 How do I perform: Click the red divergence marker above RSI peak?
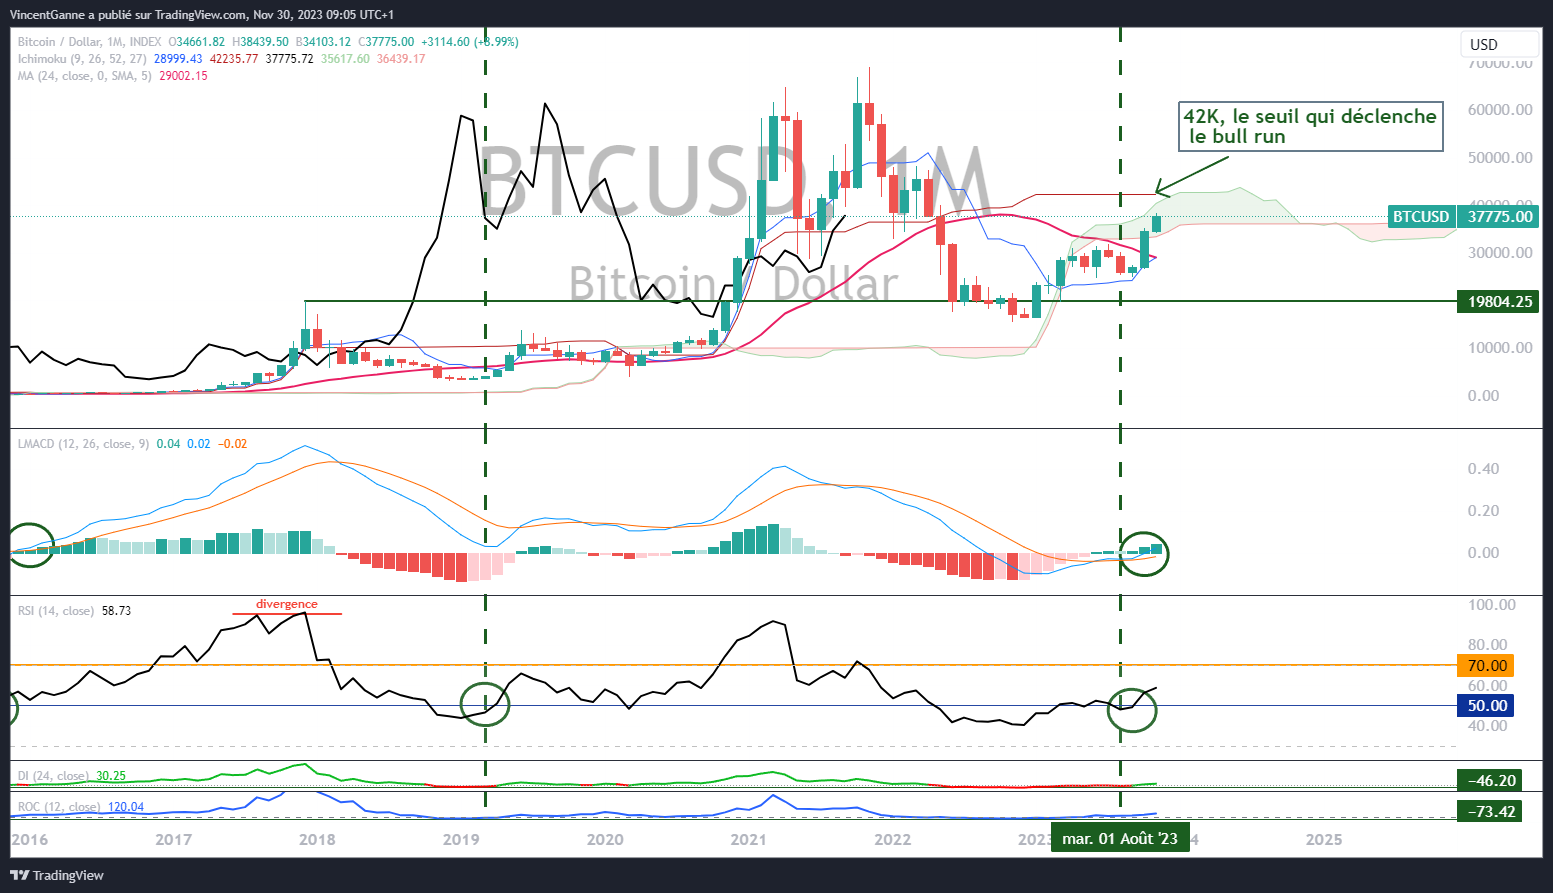tap(287, 606)
